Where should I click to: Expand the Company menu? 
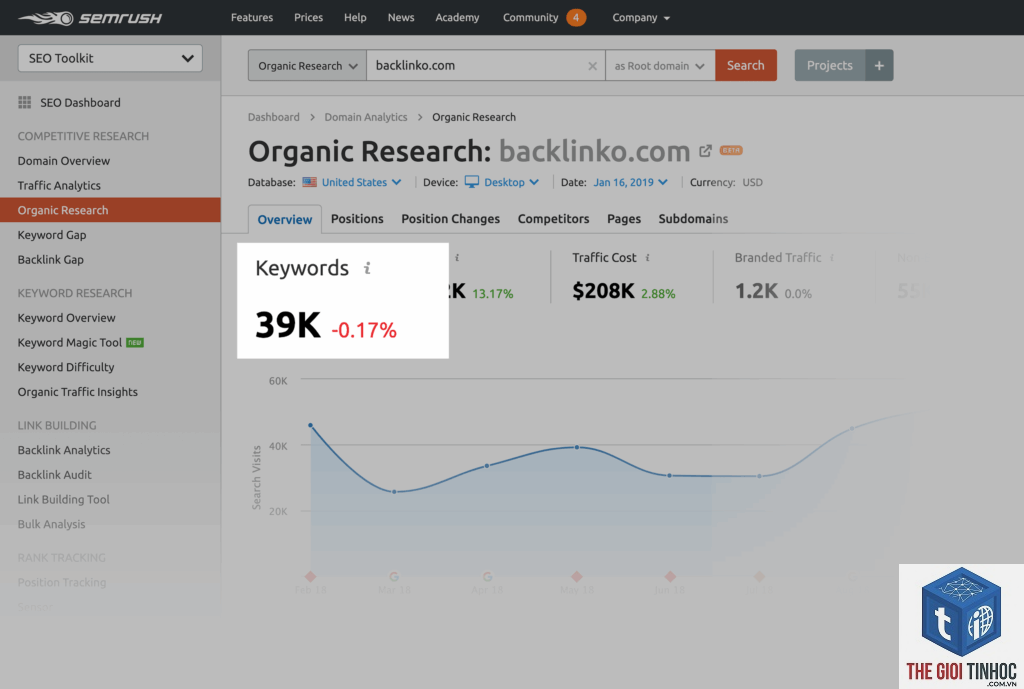641,18
